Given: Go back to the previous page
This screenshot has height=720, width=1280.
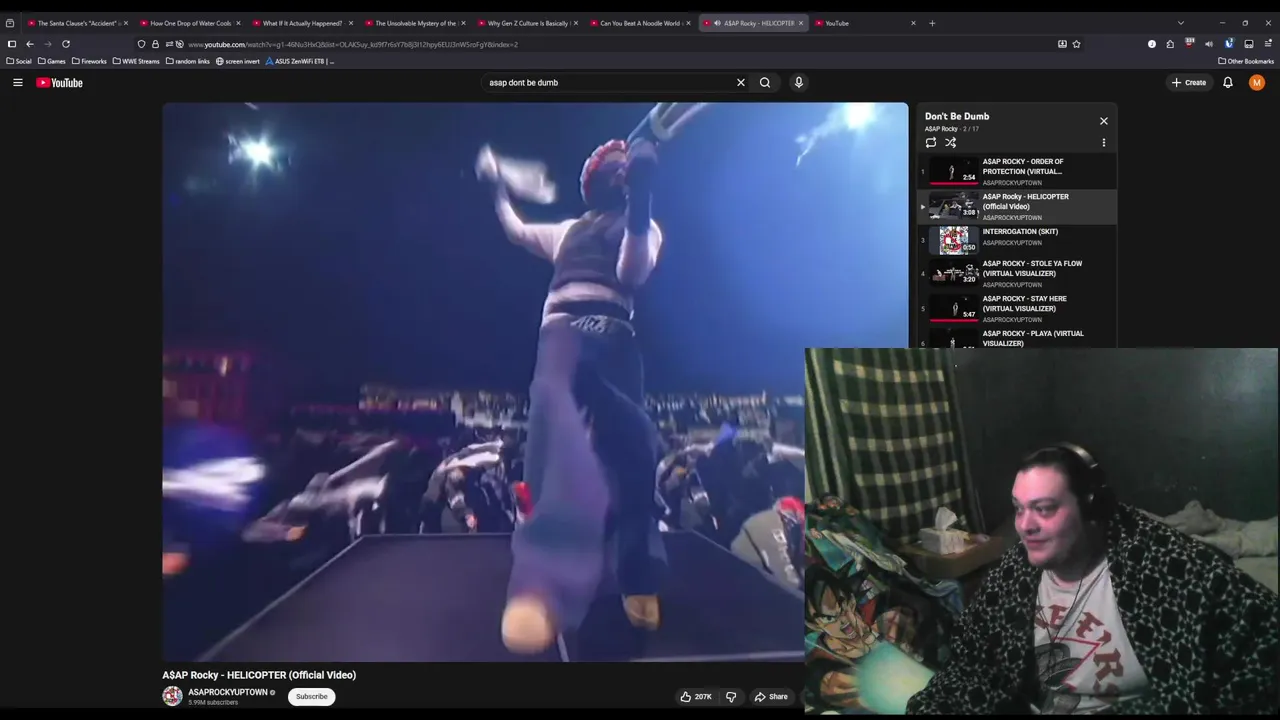Looking at the screenshot, I should (x=30, y=44).
